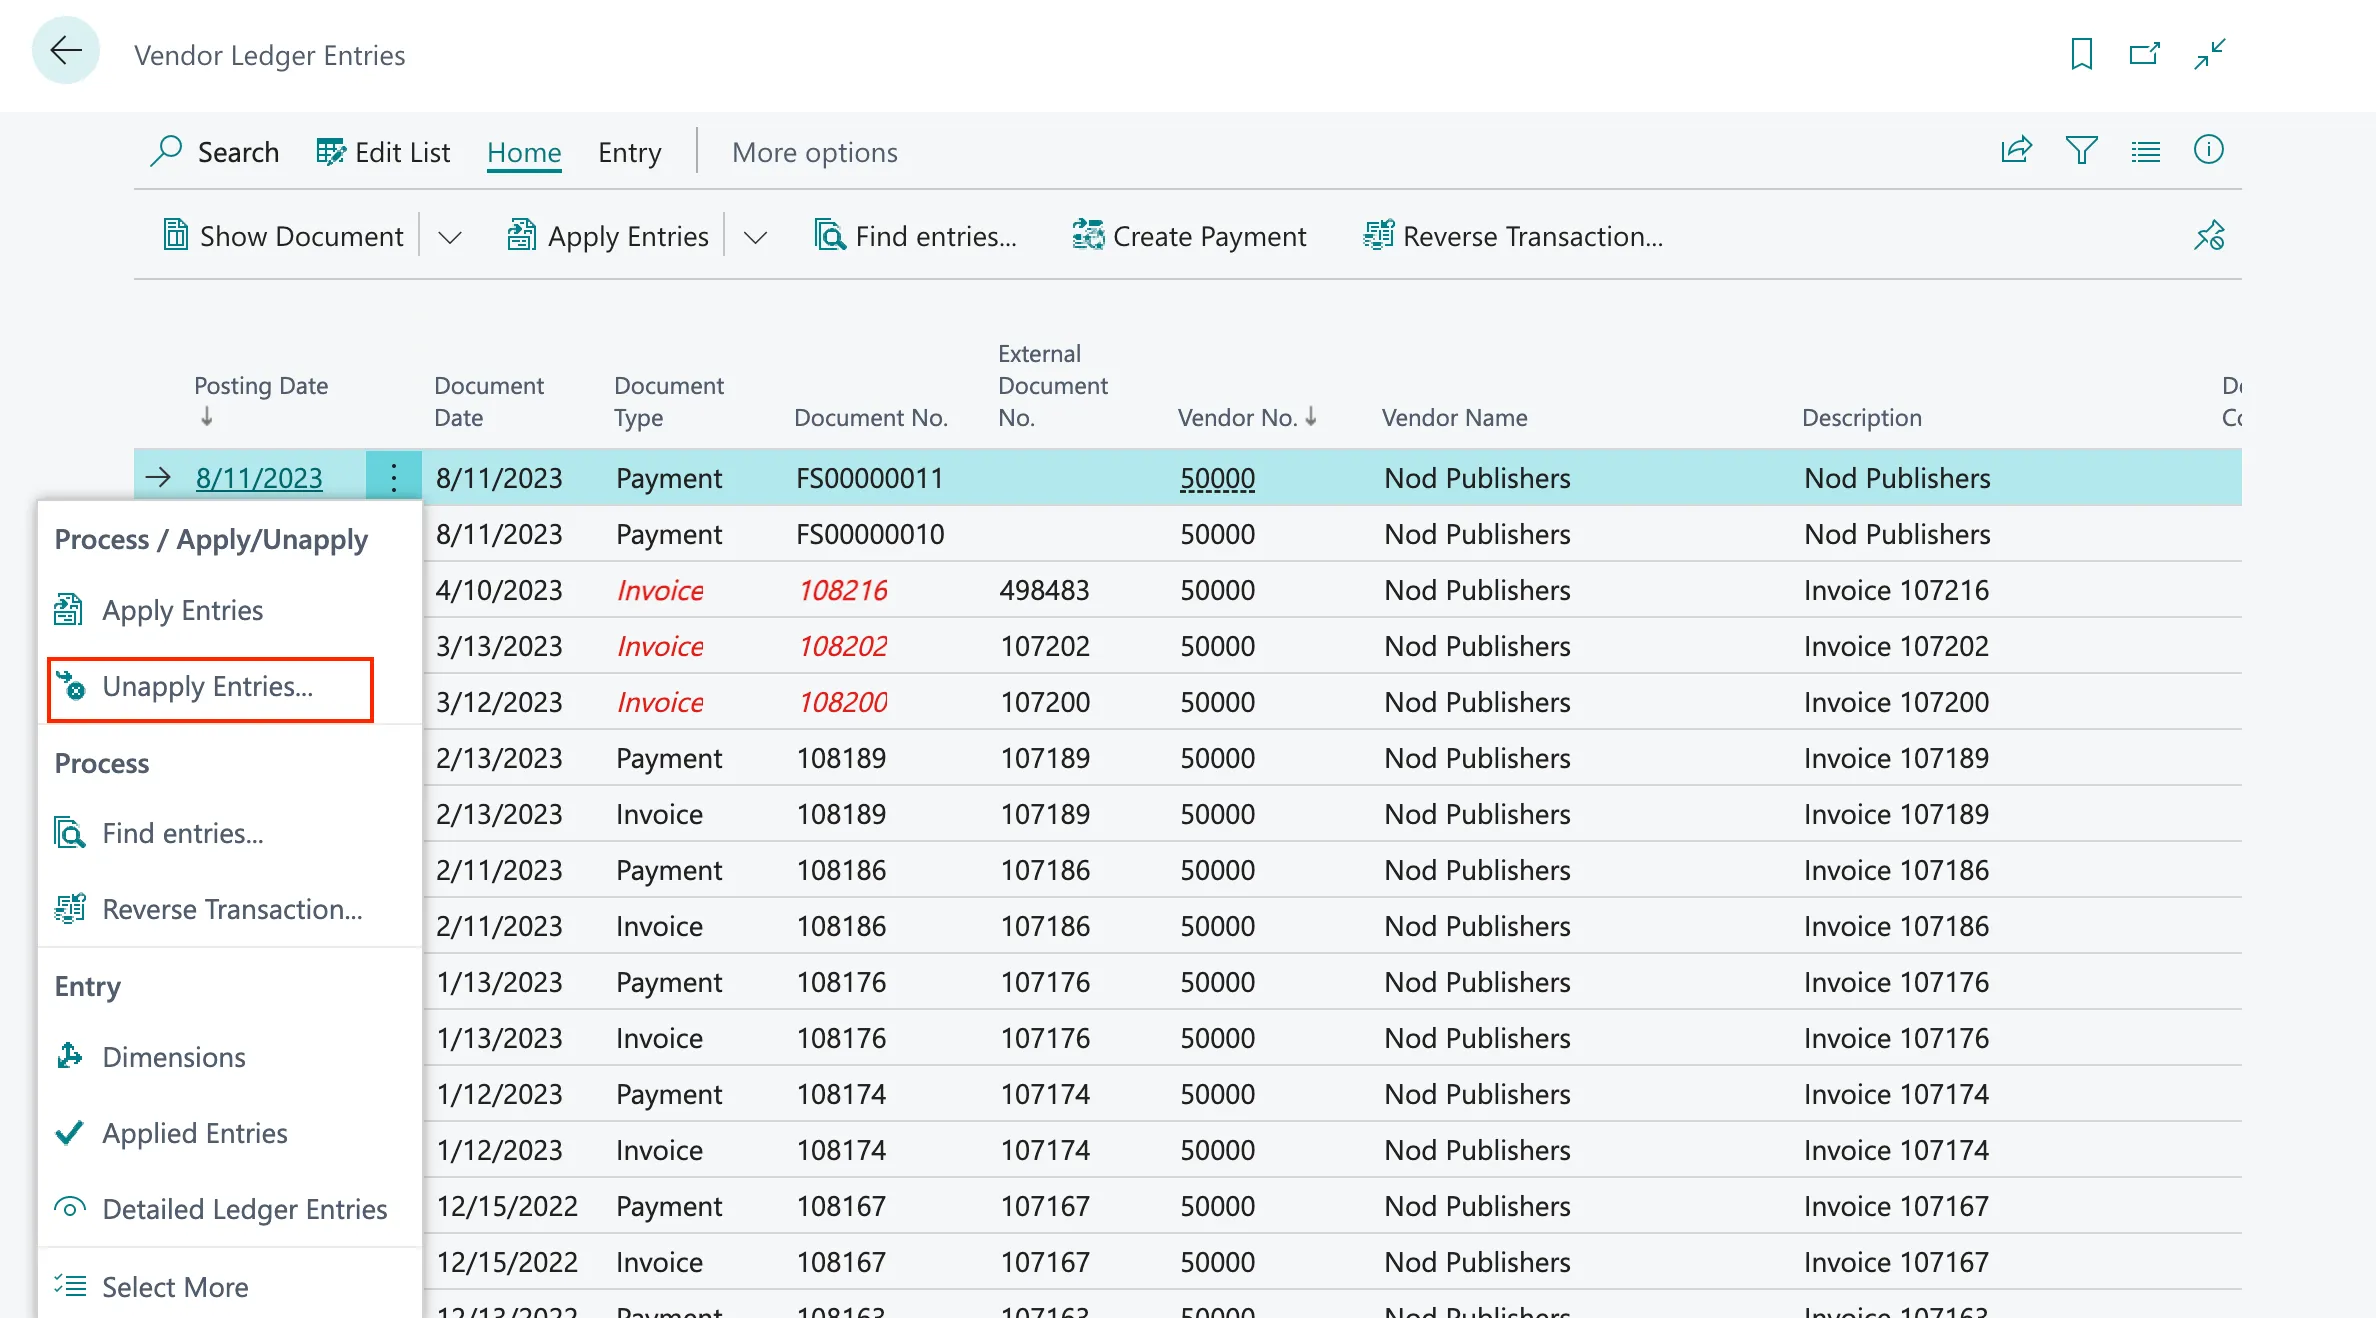Viewport: 2376px width, 1318px height.
Task: Select document number 108216 cell
Action: pos(843,590)
